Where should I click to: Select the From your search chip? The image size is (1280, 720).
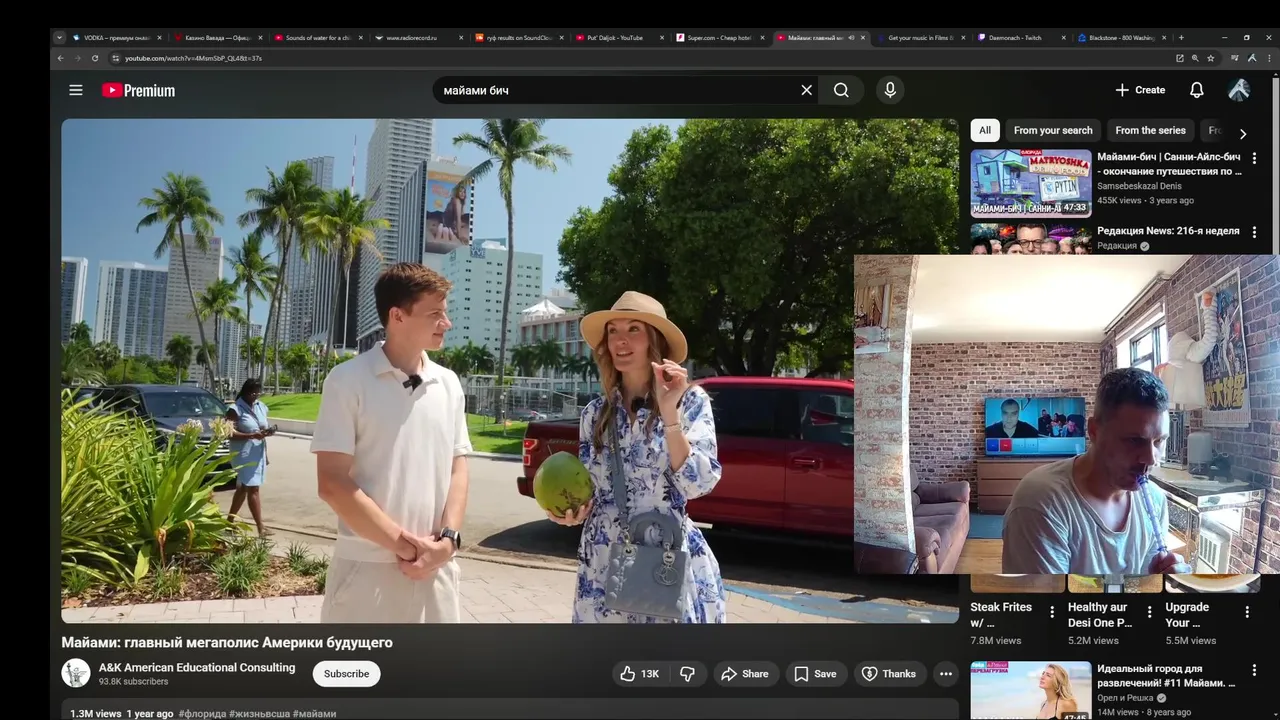(x=1053, y=130)
